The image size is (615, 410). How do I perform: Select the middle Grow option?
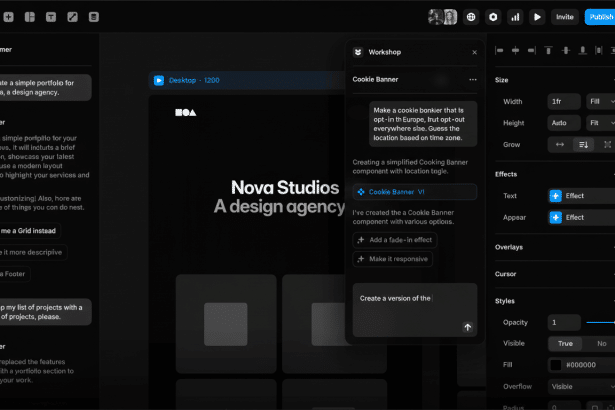584,145
